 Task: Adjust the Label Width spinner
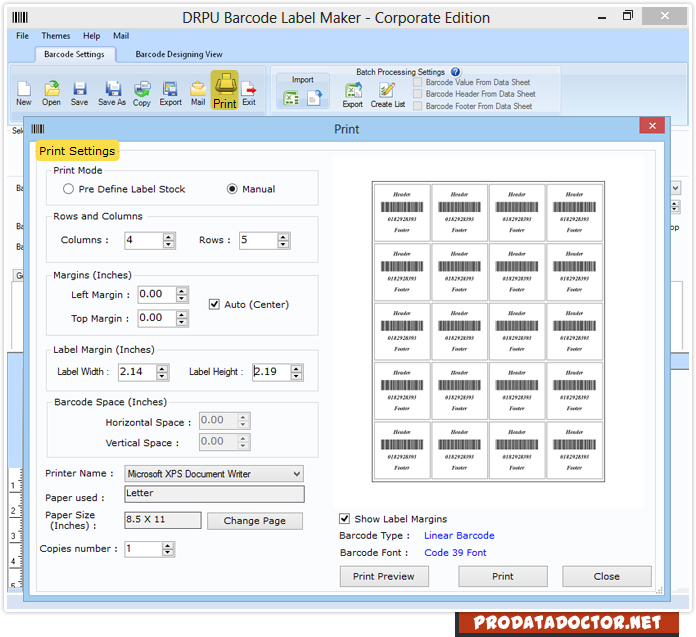pos(162,372)
